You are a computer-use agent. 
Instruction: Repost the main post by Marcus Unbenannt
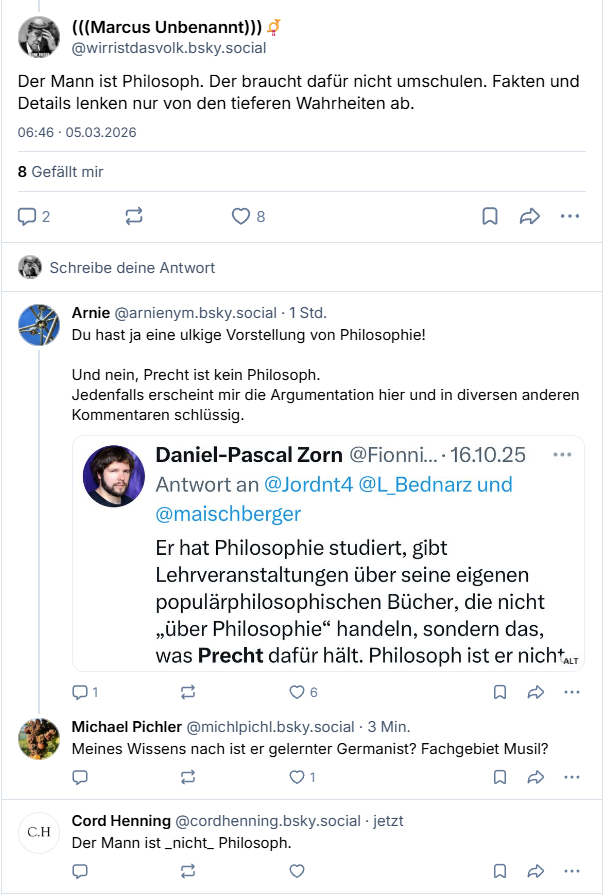pyautogui.click(x=134, y=215)
